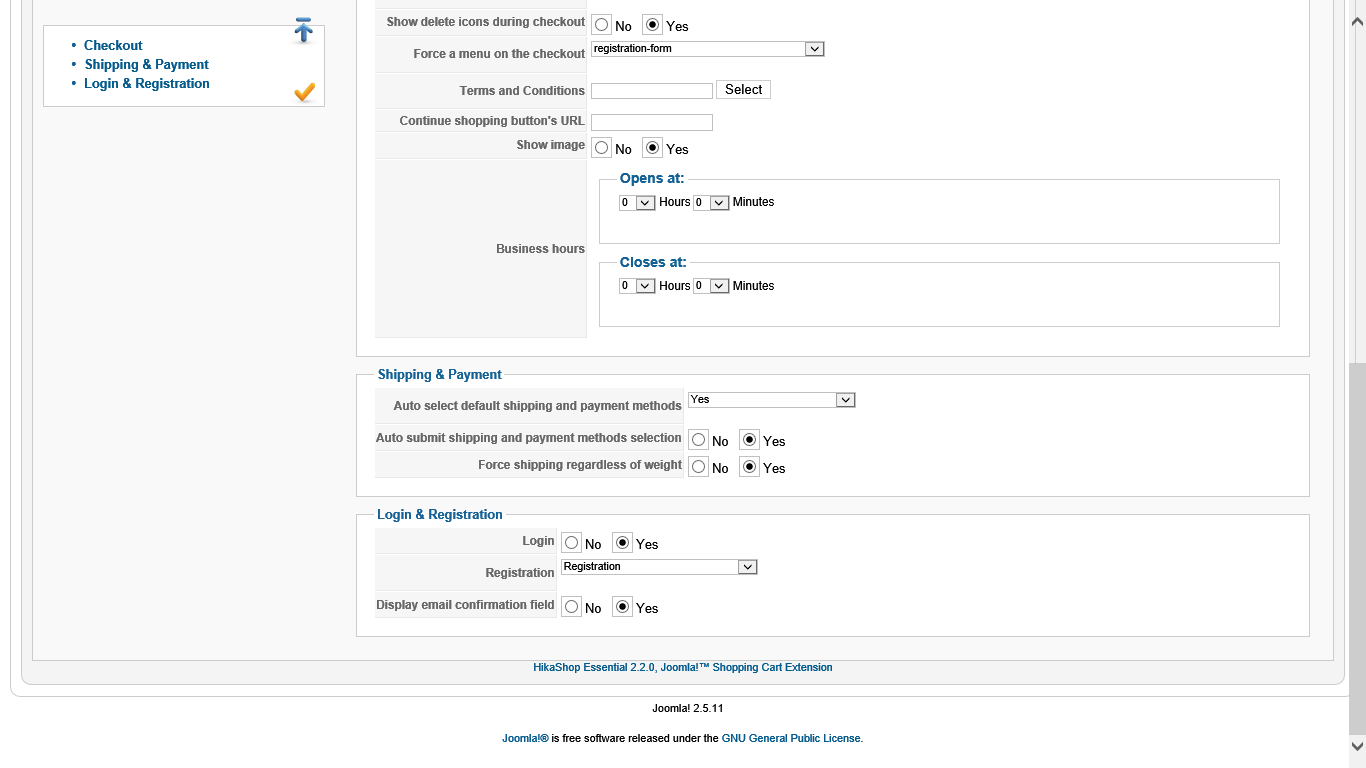Click the orange checkmark save icon

(304, 92)
